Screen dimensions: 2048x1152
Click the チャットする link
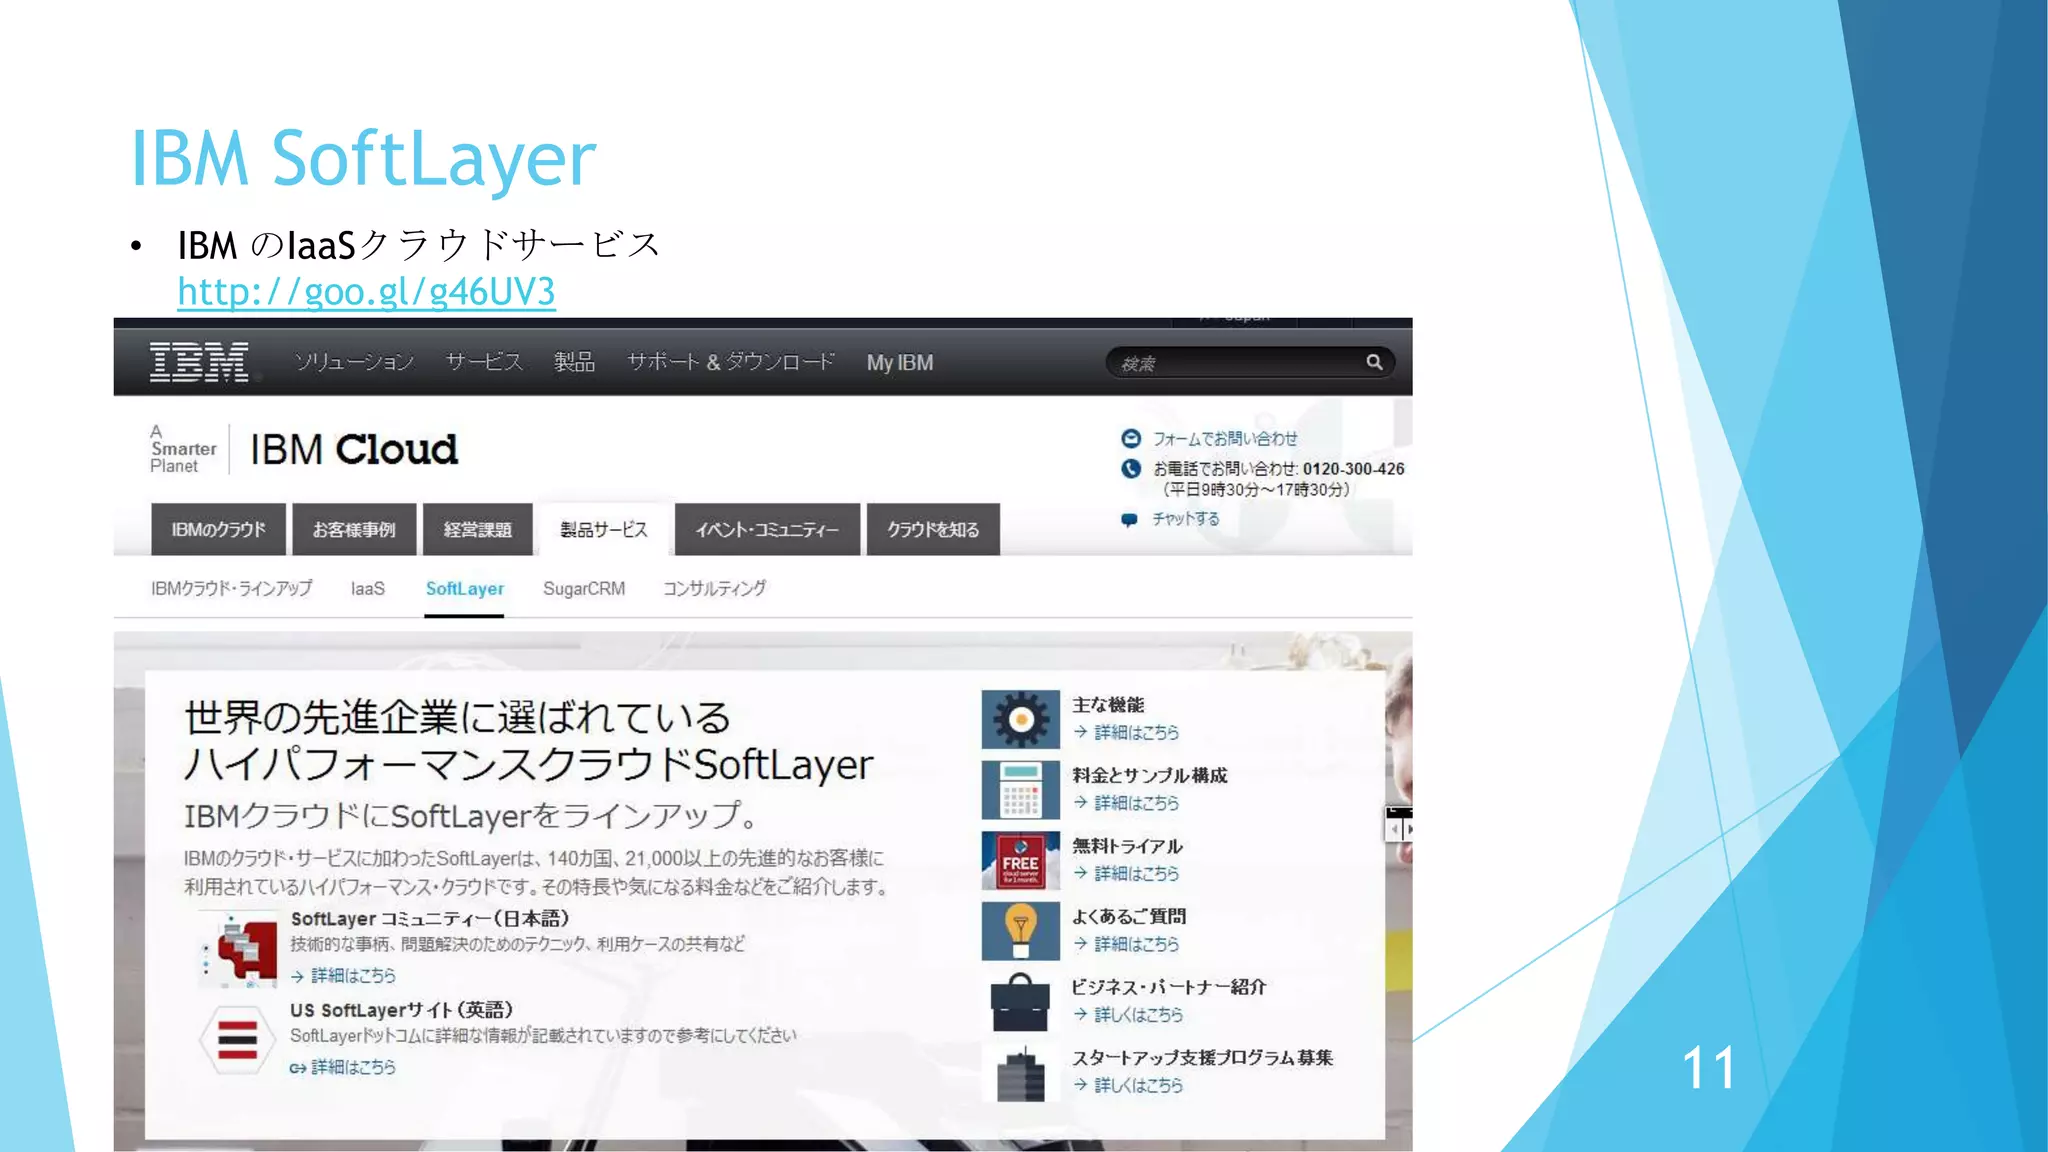pyautogui.click(x=1185, y=518)
